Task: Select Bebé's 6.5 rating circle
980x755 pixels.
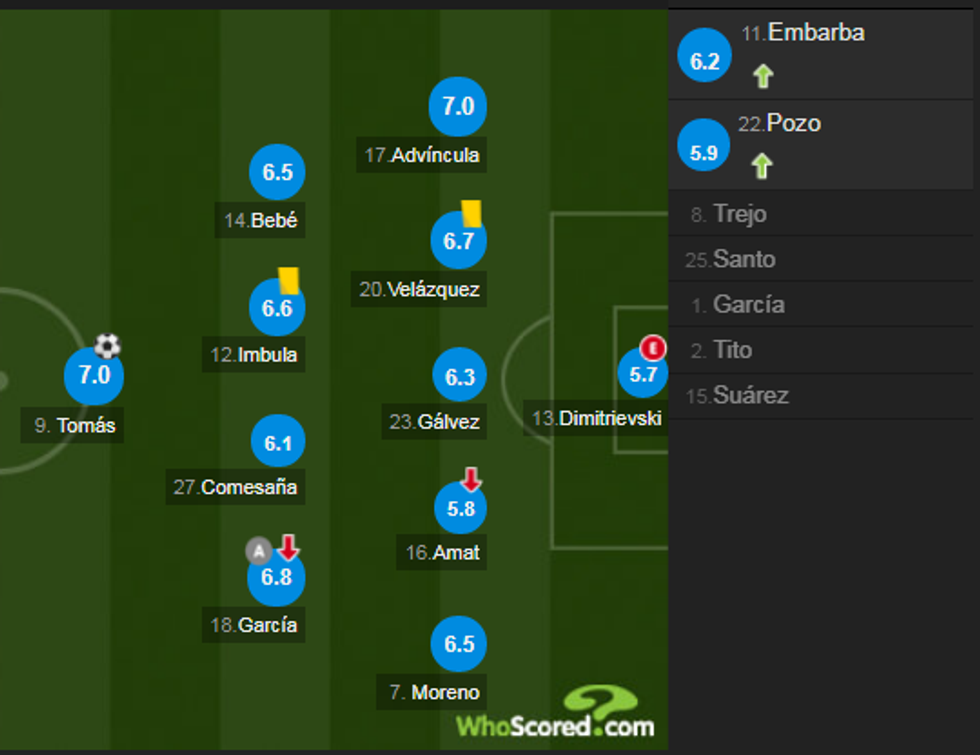Action: pyautogui.click(x=277, y=172)
